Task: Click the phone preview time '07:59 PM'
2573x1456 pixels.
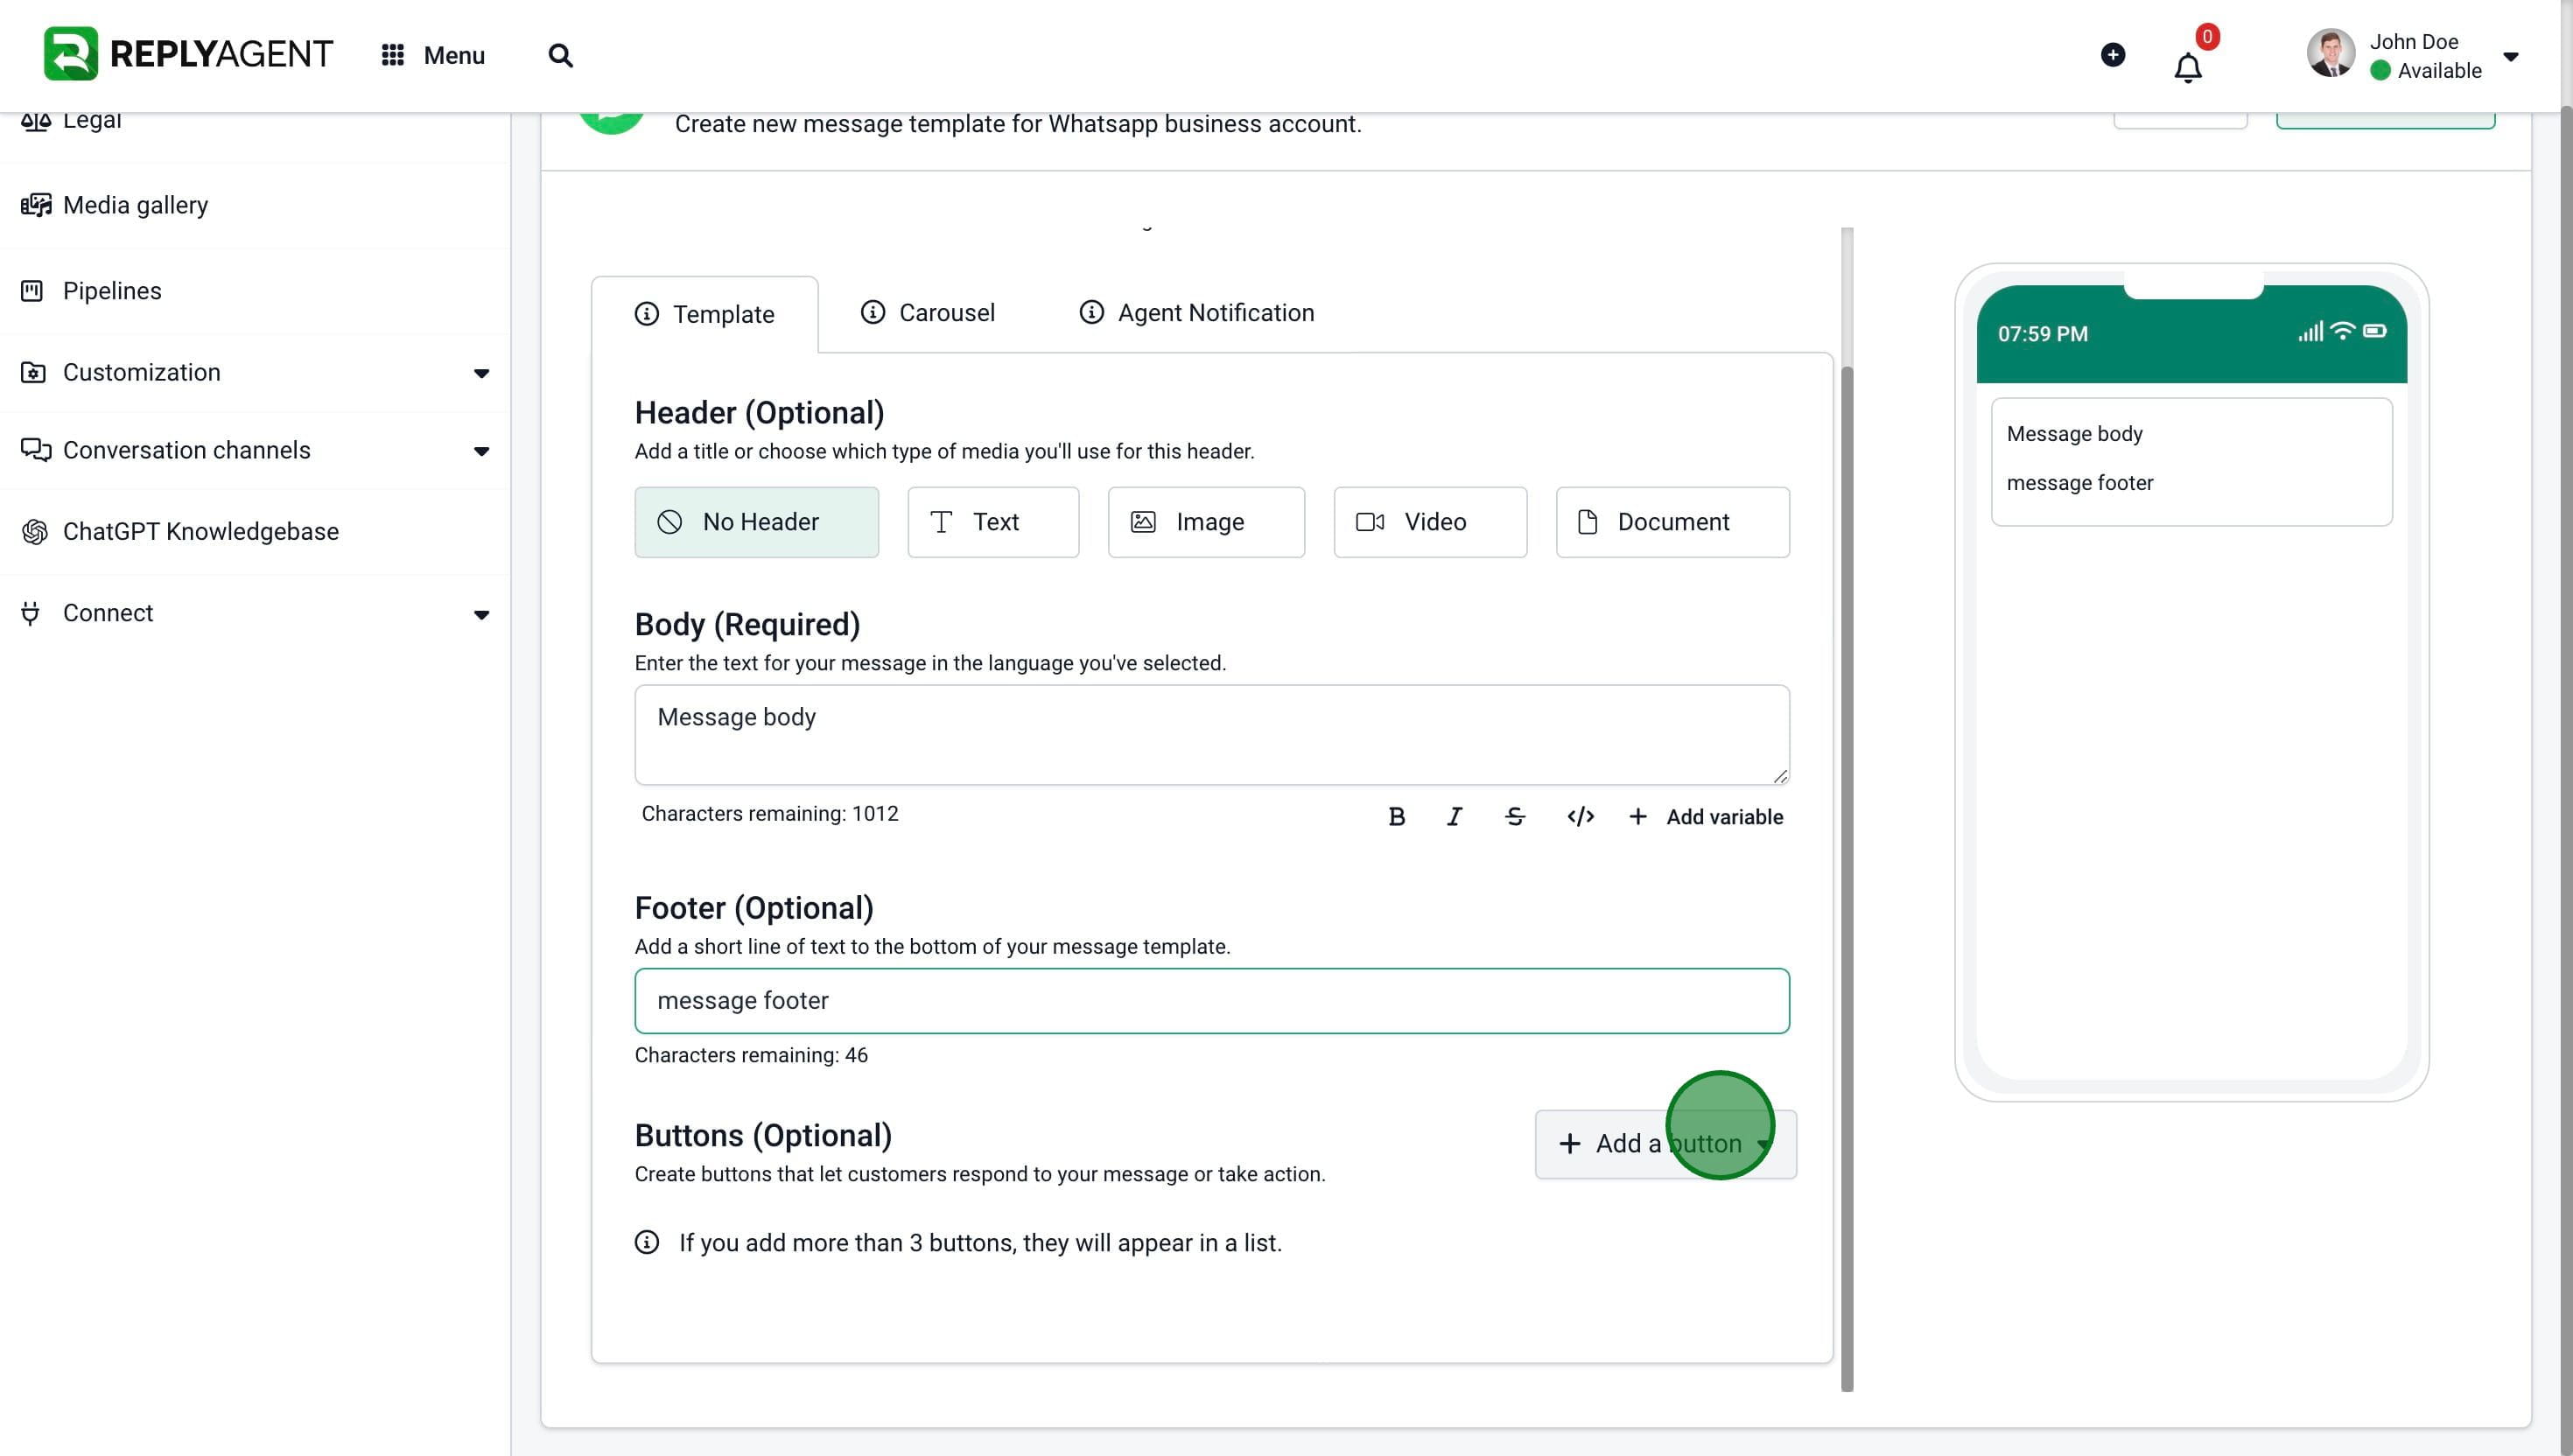Action: [2043, 334]
